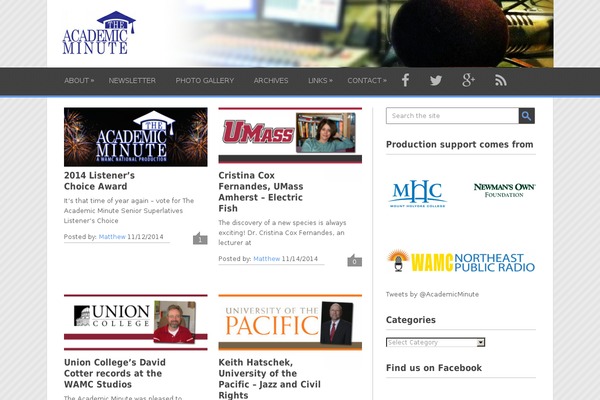Viewport: 600px width, 400px height.
Task: Open Cristina Cox Fernandes Electric Fish post title
Action: (x=261, y=192)
